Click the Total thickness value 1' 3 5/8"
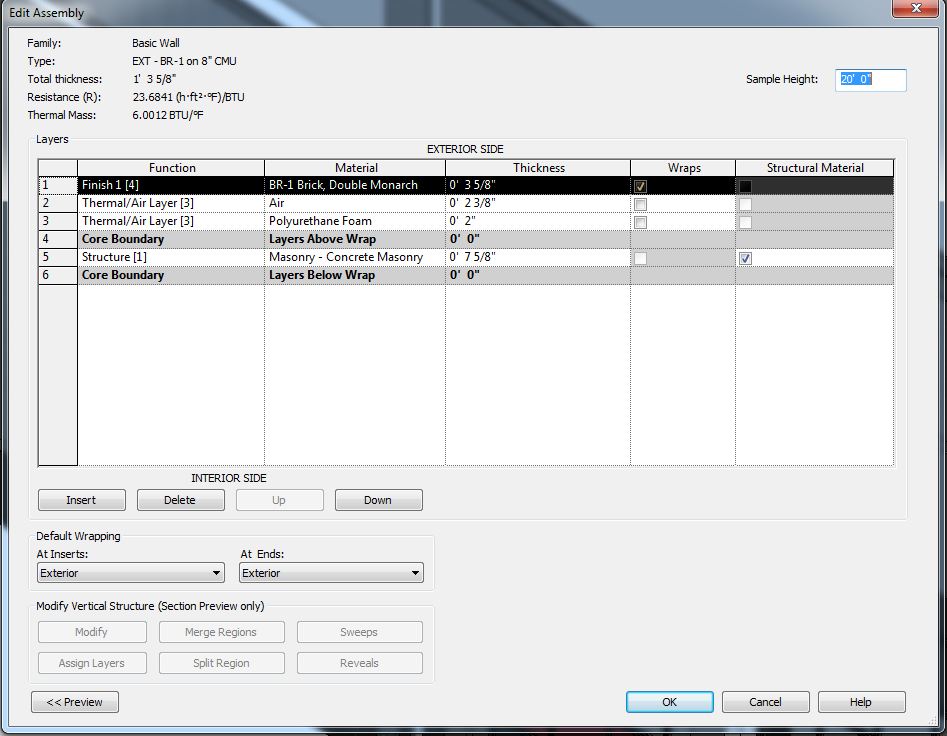The width and height of the screenshot is (947, 736). [x=155, y=79]
